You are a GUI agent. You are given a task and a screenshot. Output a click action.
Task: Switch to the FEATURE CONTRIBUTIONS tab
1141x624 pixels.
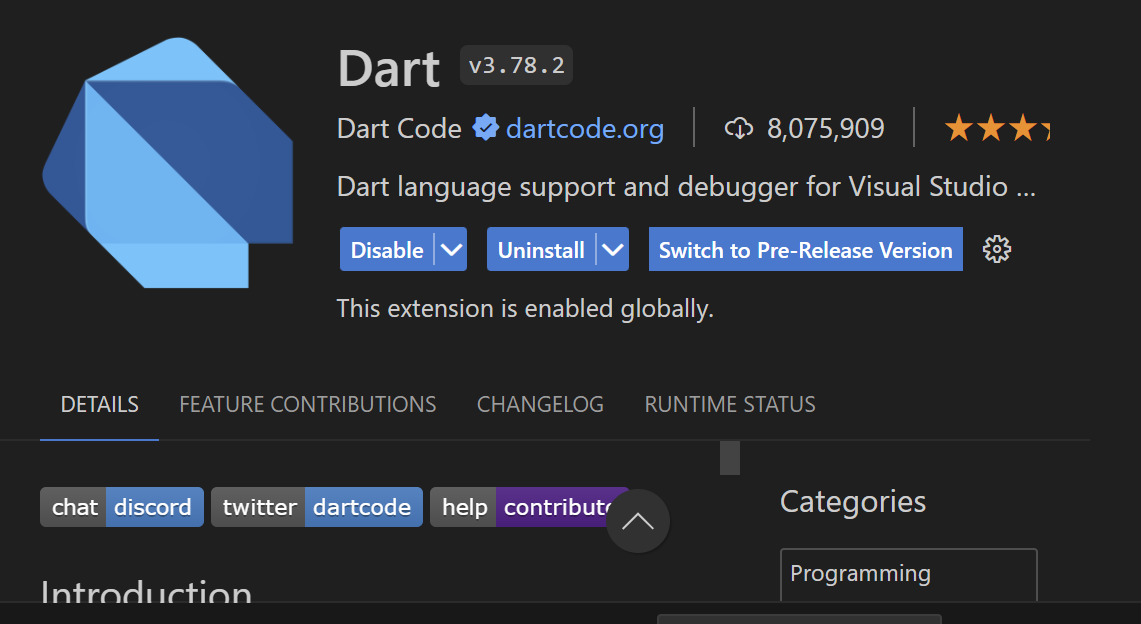pyautogui.click(x=308, y=404)
